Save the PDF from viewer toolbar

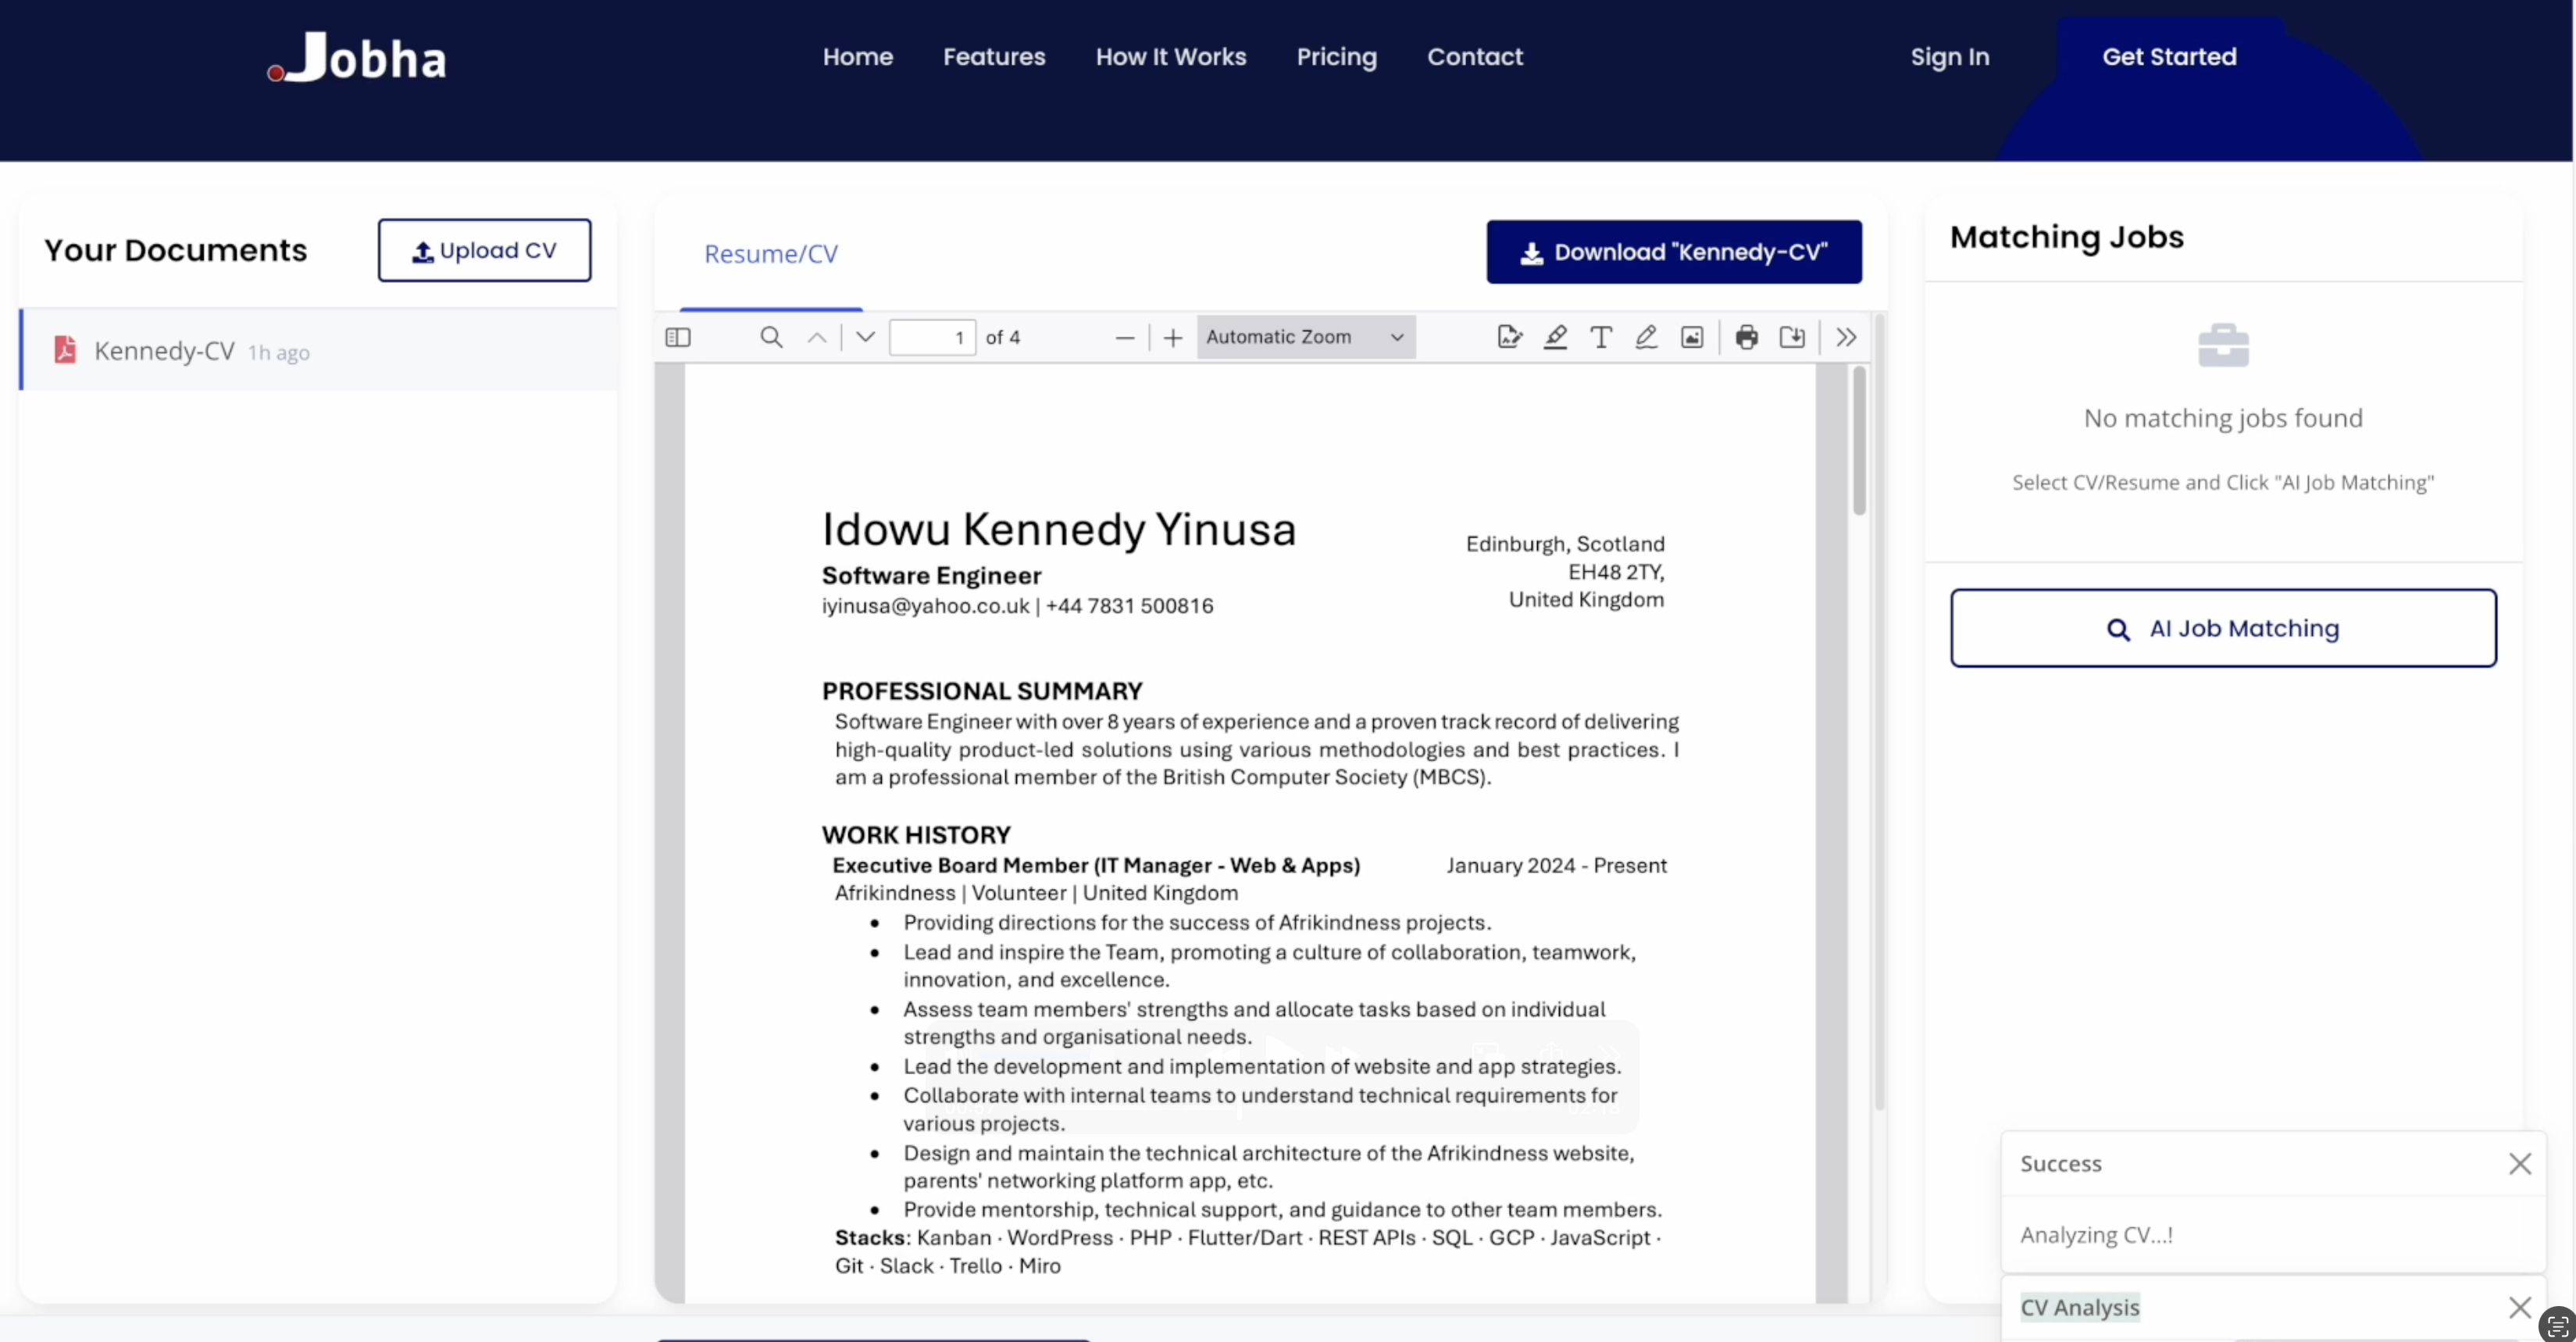point(1792,337)
